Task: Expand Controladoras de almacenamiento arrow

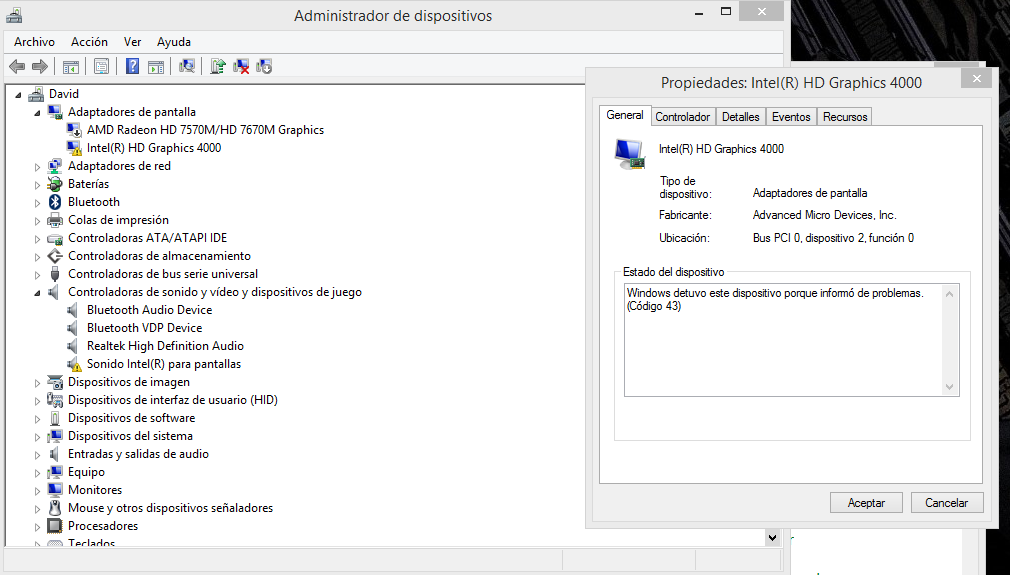Action: pyautogui.click(x=37, y=257)
